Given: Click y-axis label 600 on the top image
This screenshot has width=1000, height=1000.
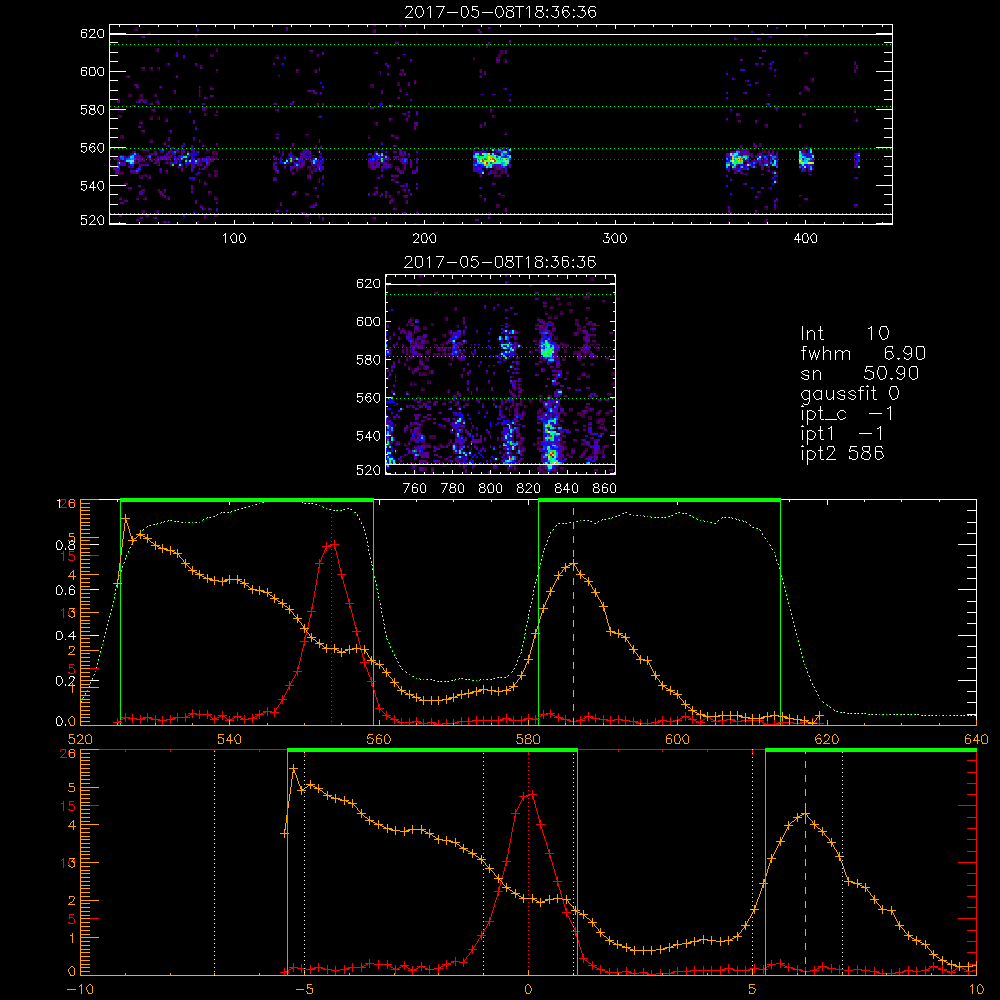Looking at the screenshot, I should tap(92, 71).
